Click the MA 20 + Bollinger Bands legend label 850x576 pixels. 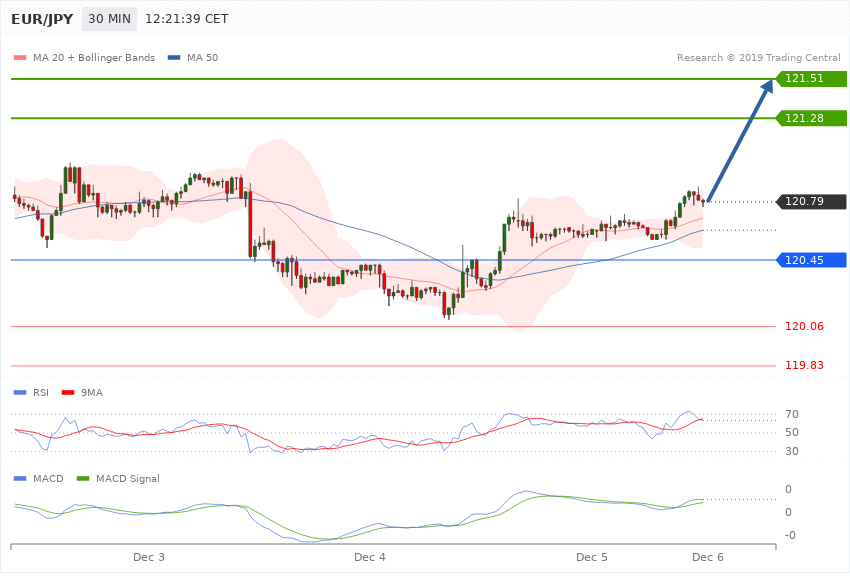click(94, 57)
